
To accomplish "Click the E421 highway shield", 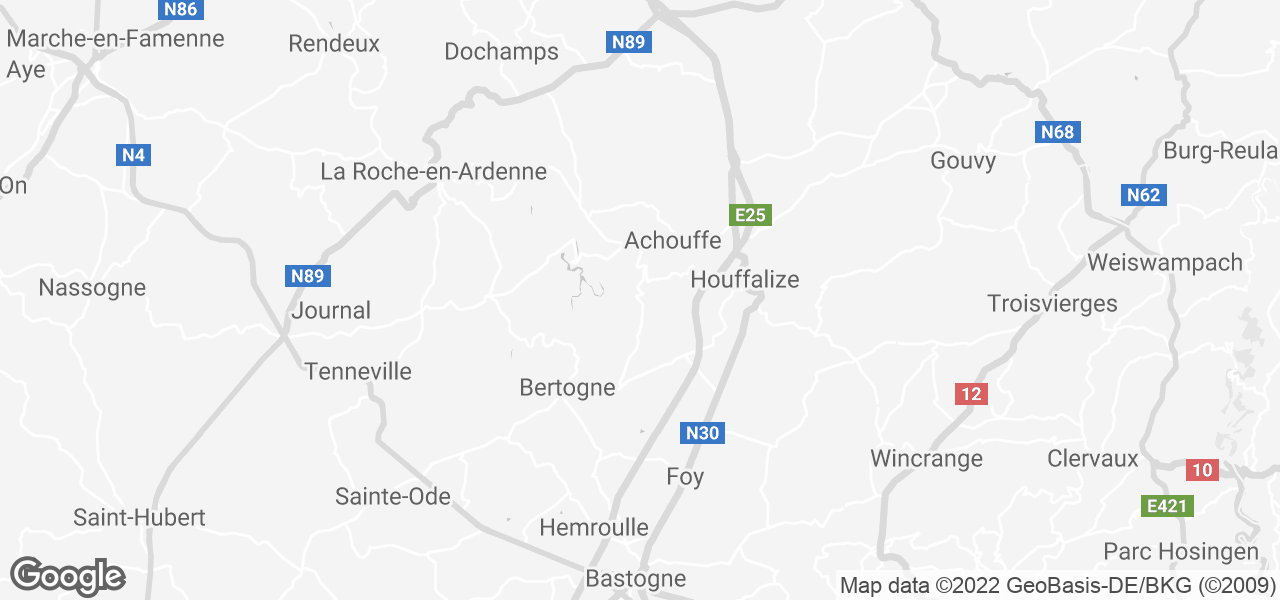I will 1167,506.
